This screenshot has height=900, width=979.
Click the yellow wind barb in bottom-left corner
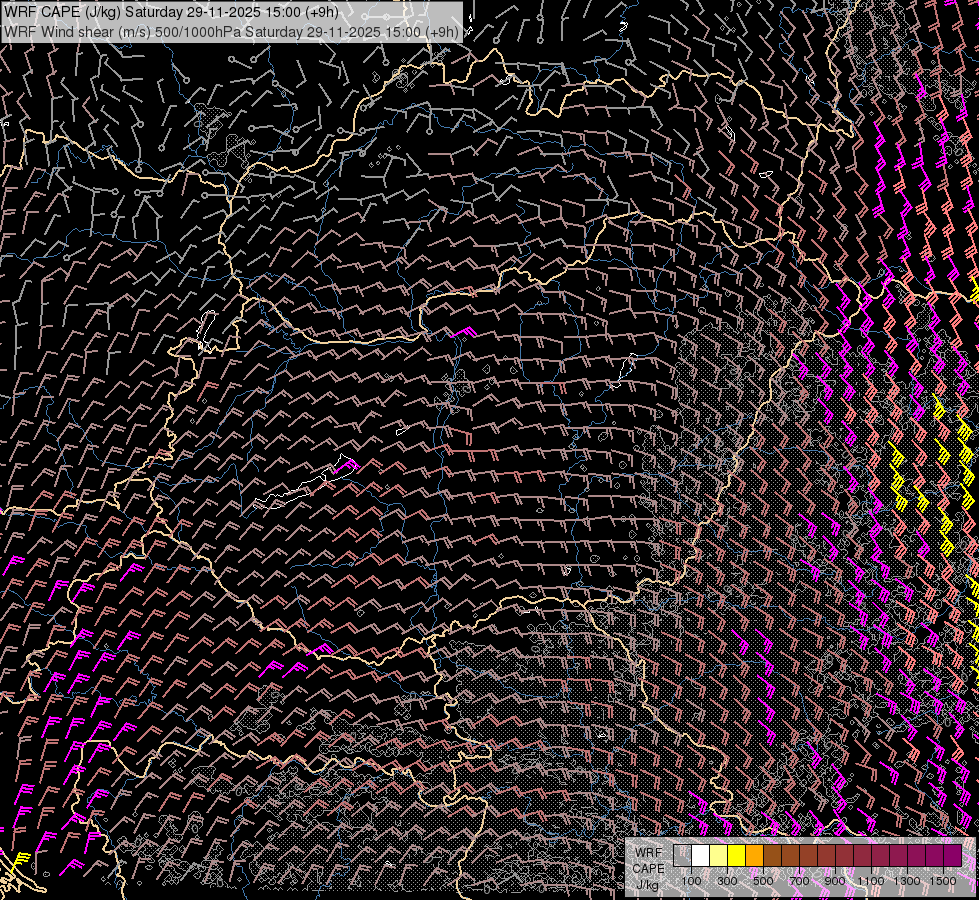[x=20, y=860]
